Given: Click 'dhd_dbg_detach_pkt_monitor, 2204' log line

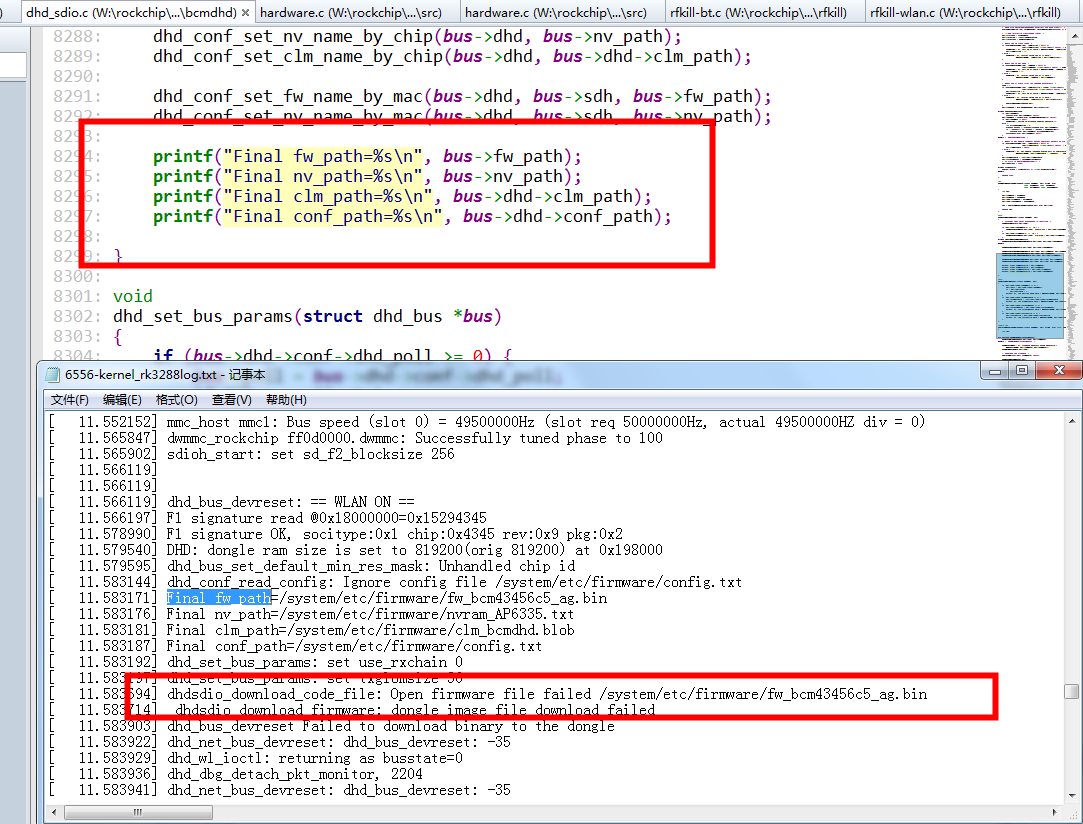Looking at the screenshot, I should 295,774.
